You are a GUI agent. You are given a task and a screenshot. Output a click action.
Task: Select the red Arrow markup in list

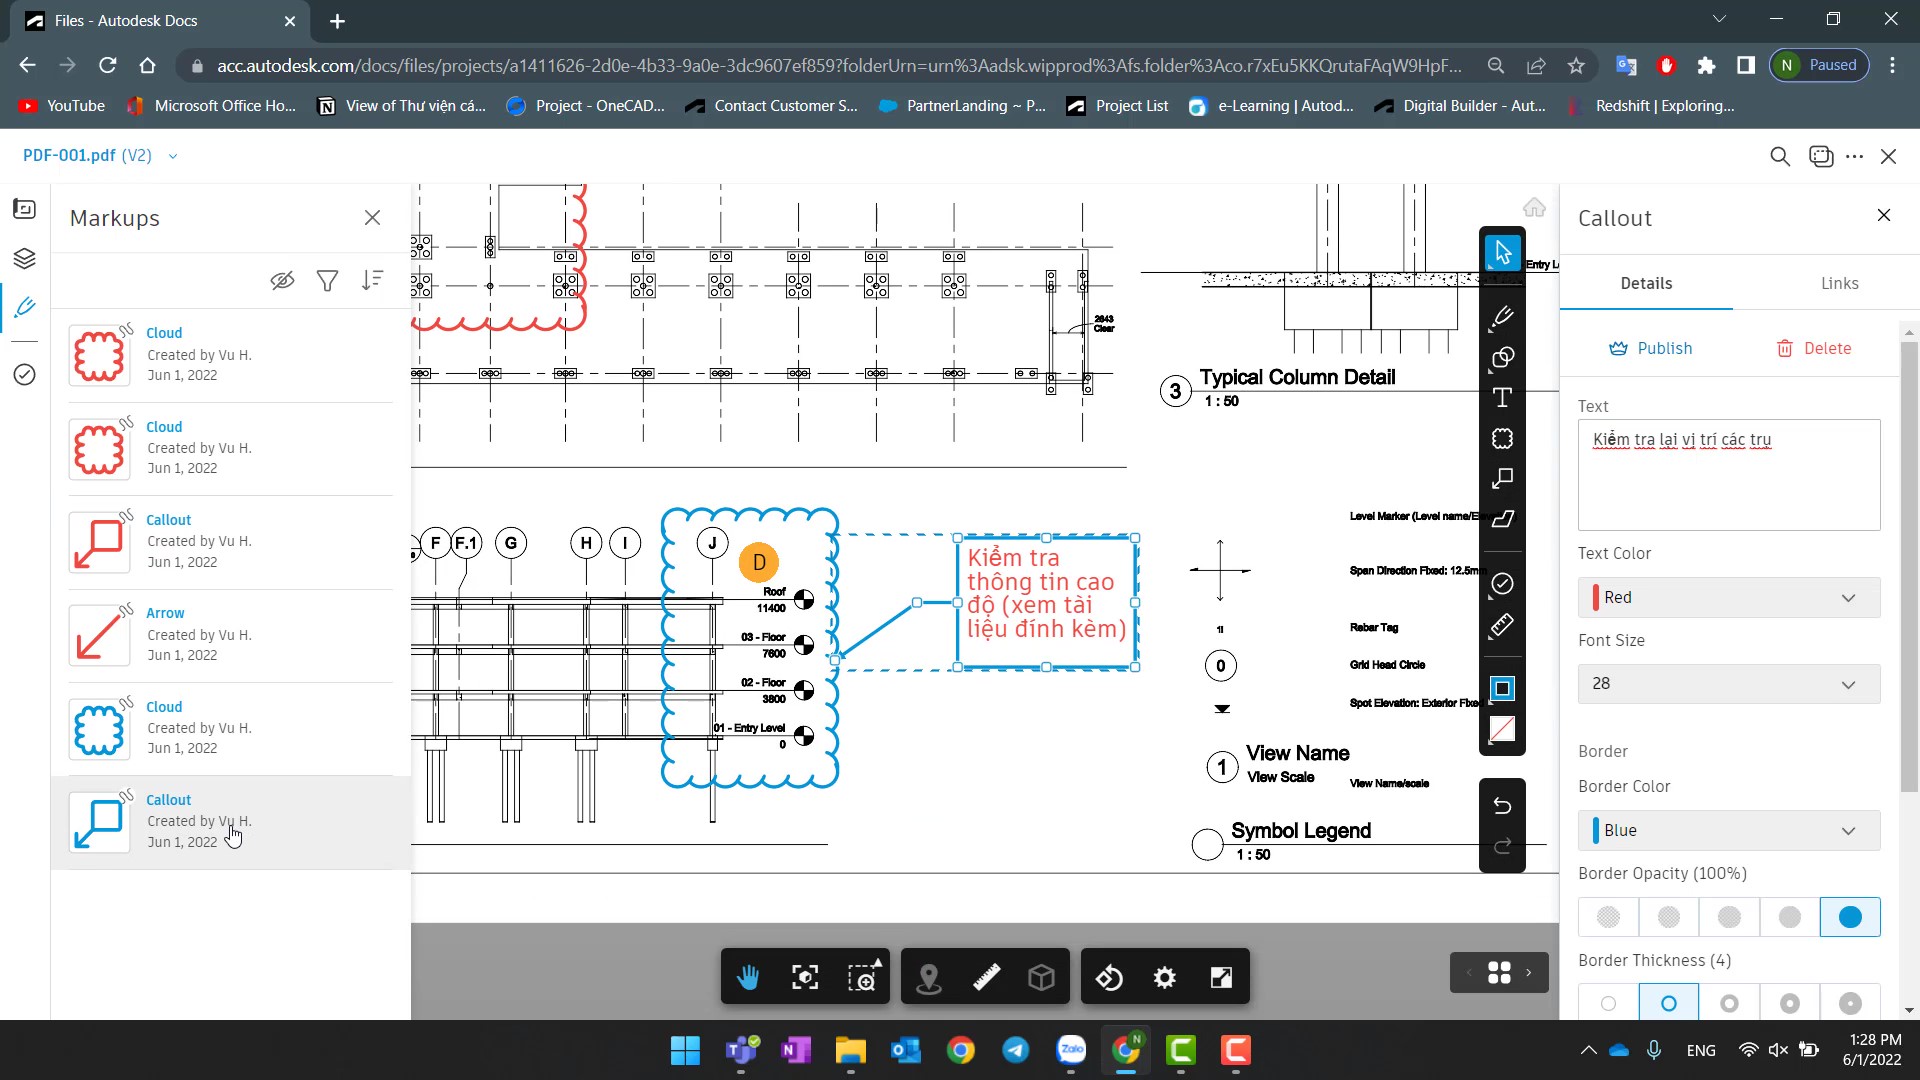coord(231,635)
